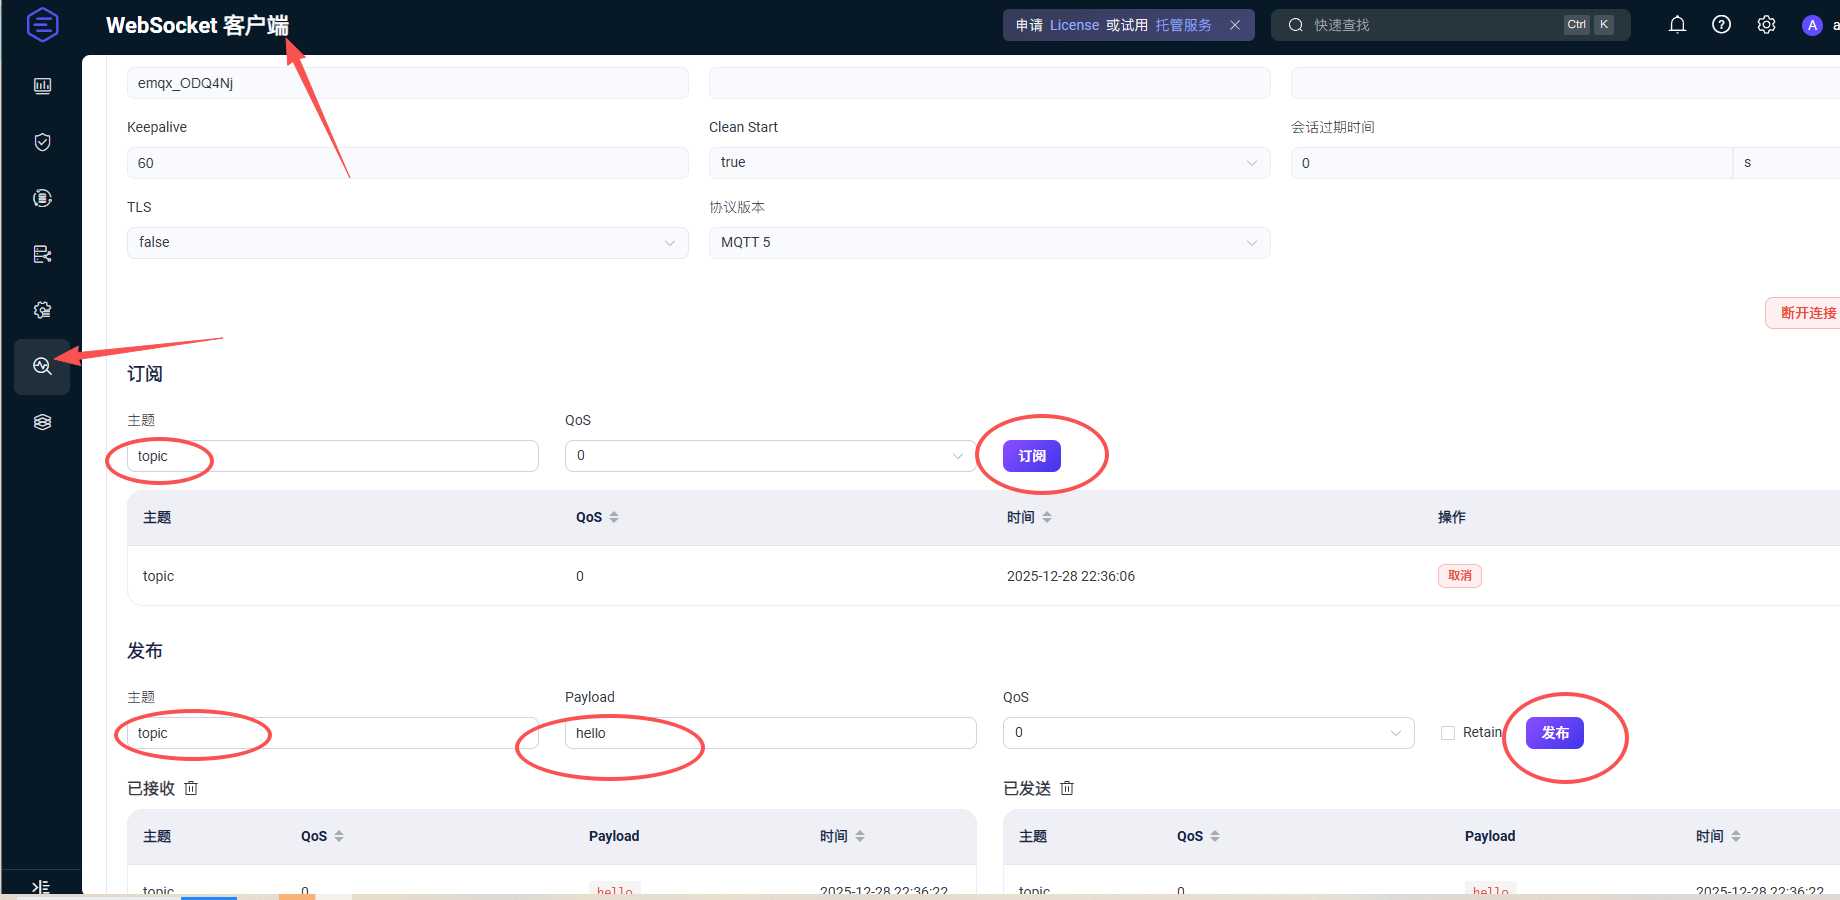Open the help question mark icon
1840x900 pixels.
(1721, 25)
